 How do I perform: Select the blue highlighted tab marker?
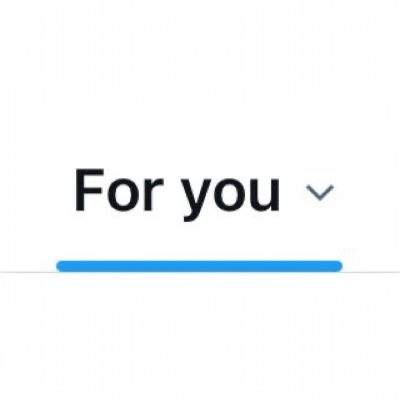pyautogui.click(x=199, y=266)
